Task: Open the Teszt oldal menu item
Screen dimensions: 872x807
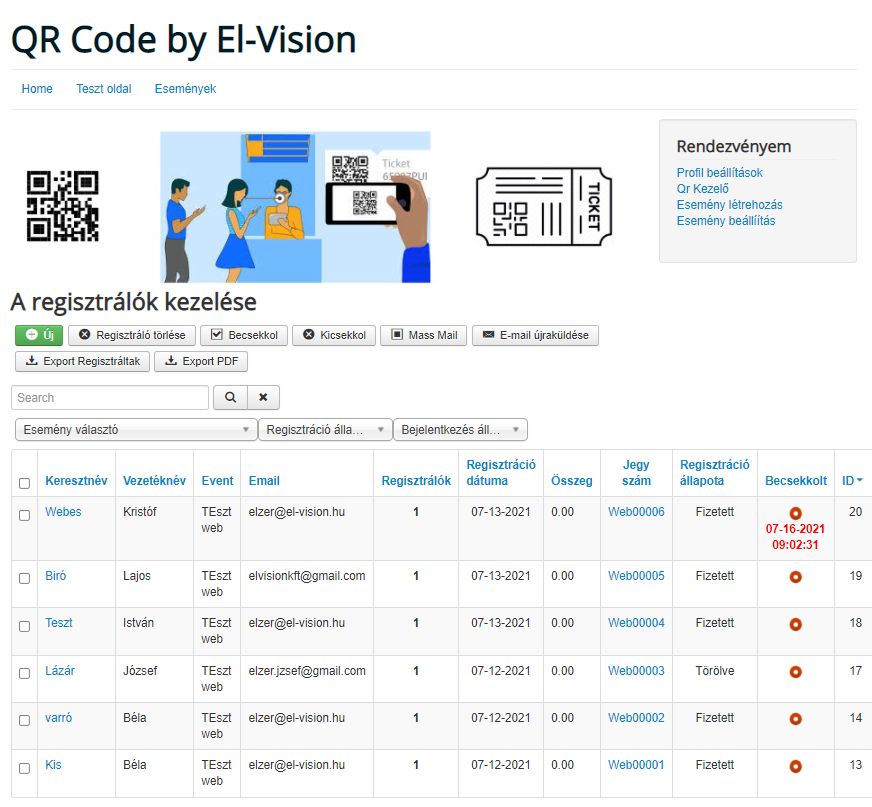Action: point(104,89)
